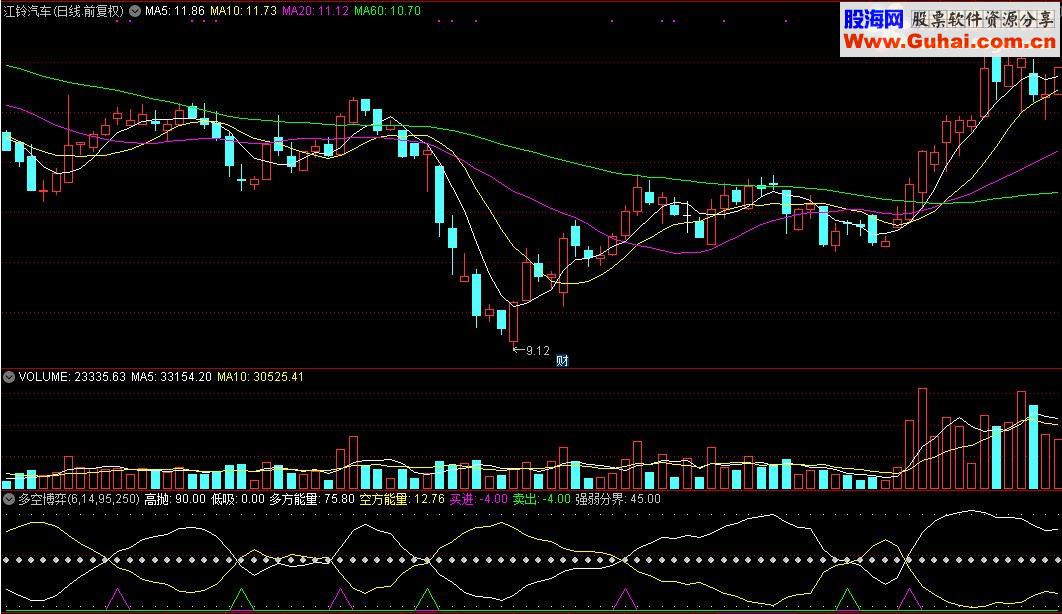The width and height of the screenshot is (1062, 614).
Task: Select the 低吸: 0.00 value
Action: point(238,500)
